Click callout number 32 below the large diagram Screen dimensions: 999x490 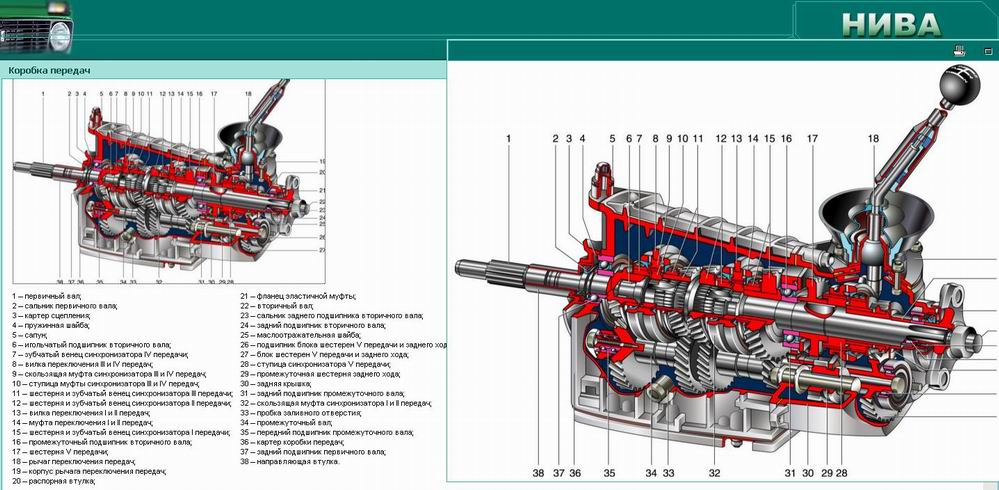click(714, 473)
